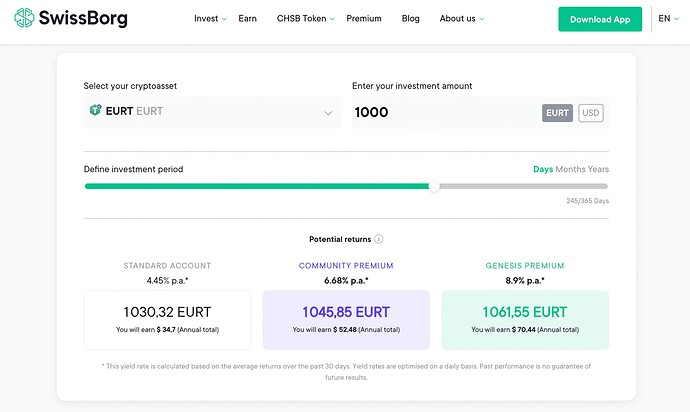Click the 245/365 Days label
Screen dimensions: 690x412
click(x=587, y=201)
